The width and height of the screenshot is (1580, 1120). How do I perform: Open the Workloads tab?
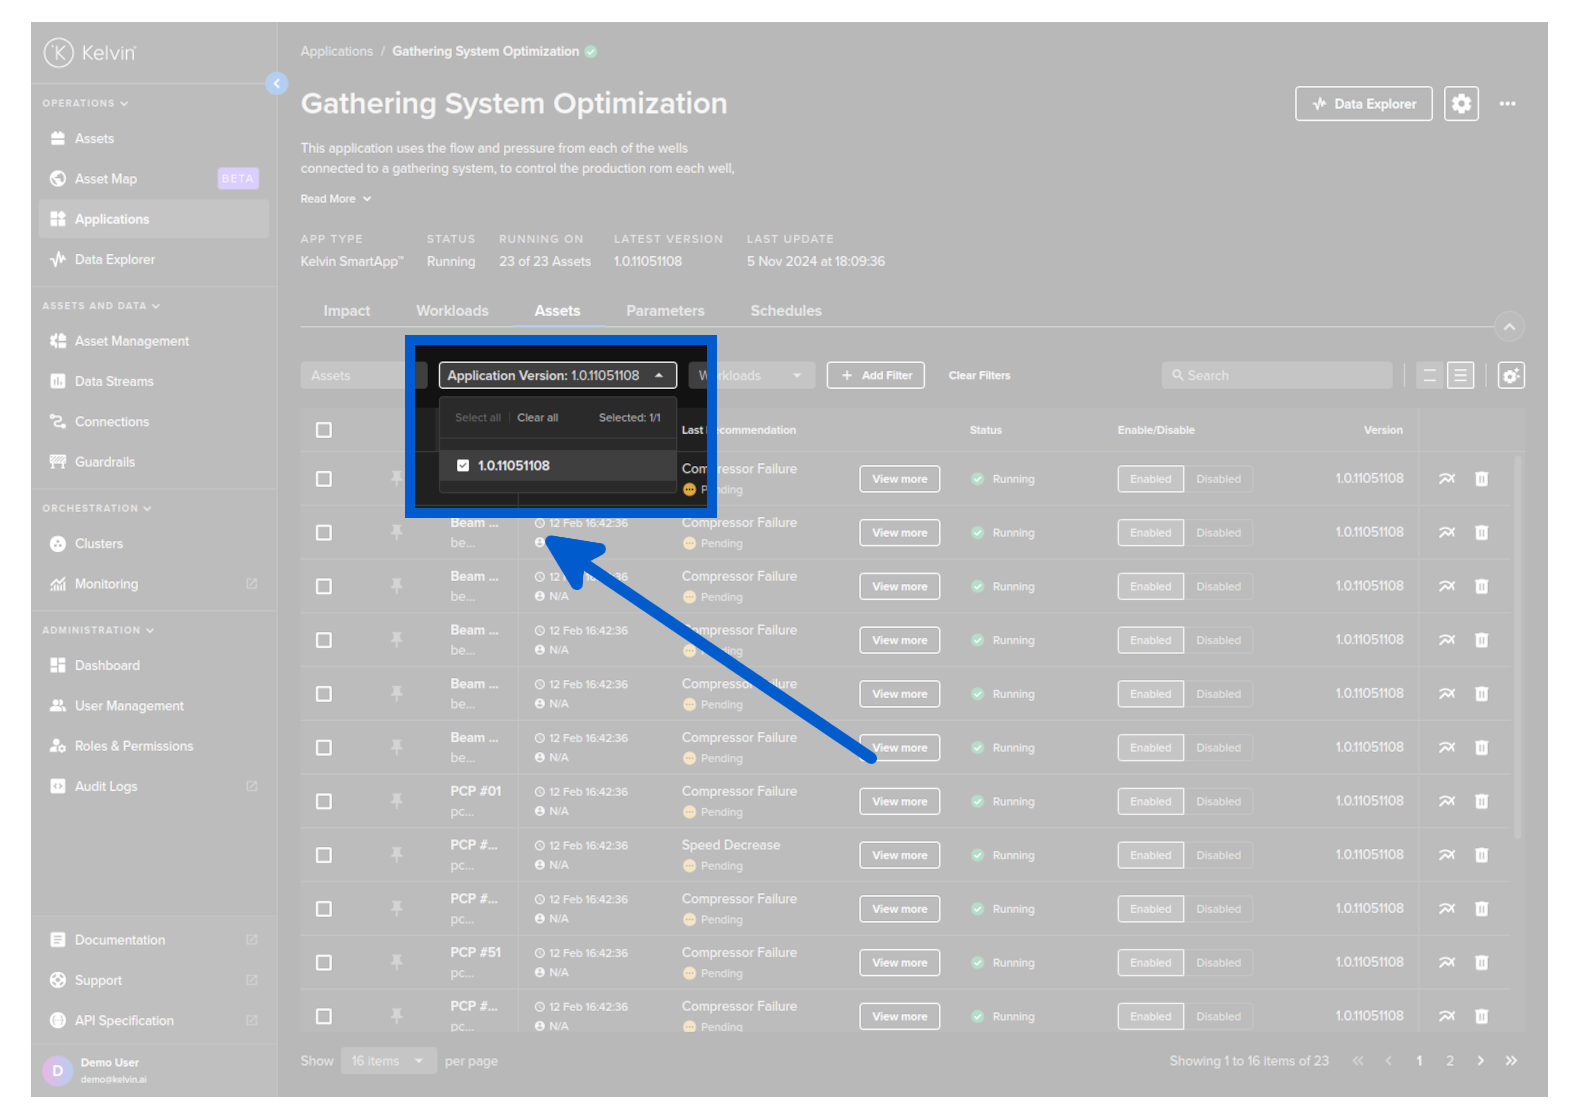(x=452, y=311)
